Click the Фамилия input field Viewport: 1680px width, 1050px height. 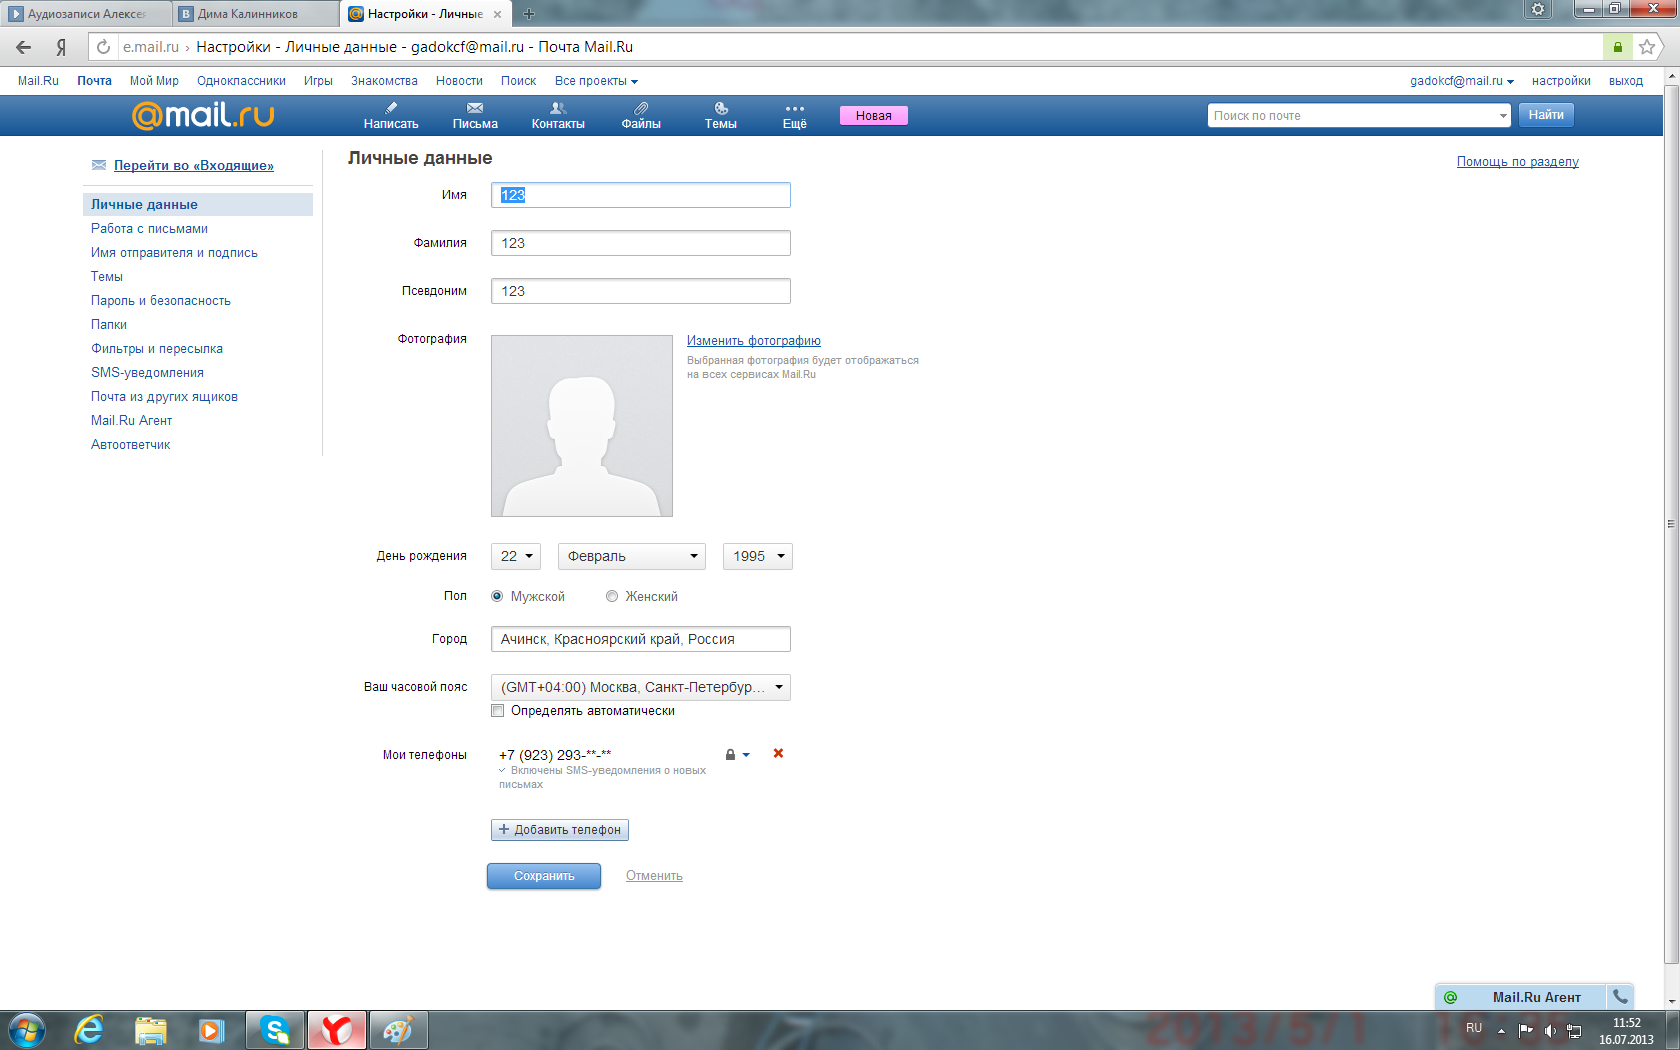pos(641,243)
